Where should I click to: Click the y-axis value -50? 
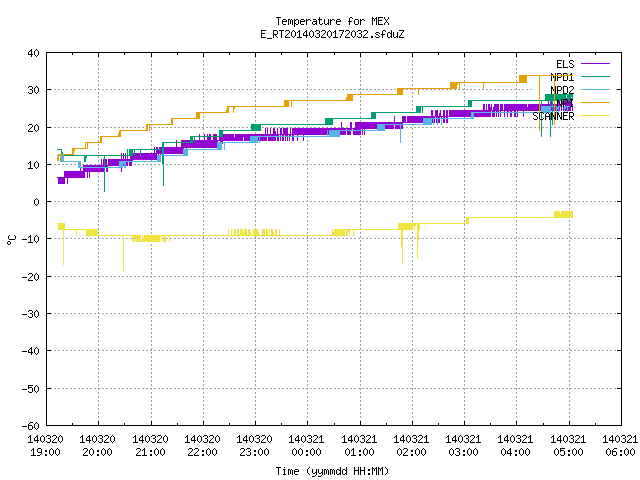(x=31, y=389)
